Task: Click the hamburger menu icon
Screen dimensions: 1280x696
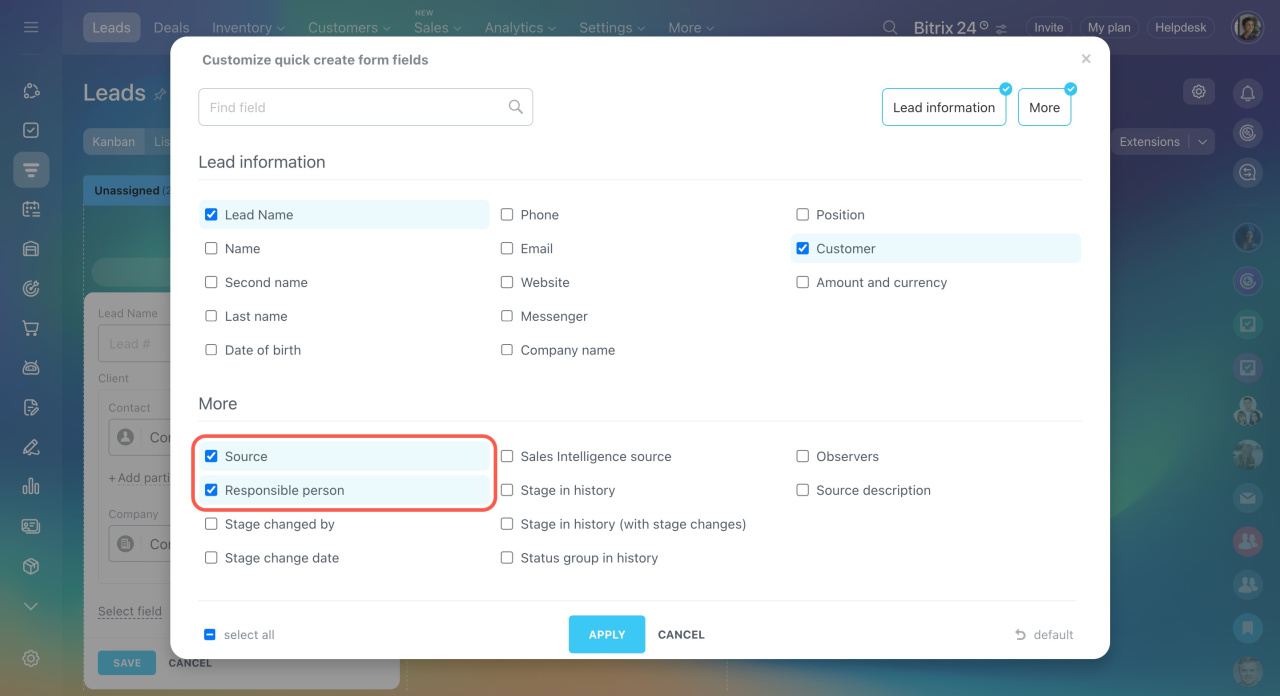Action: pyautogui.click(x=31, y=27)
